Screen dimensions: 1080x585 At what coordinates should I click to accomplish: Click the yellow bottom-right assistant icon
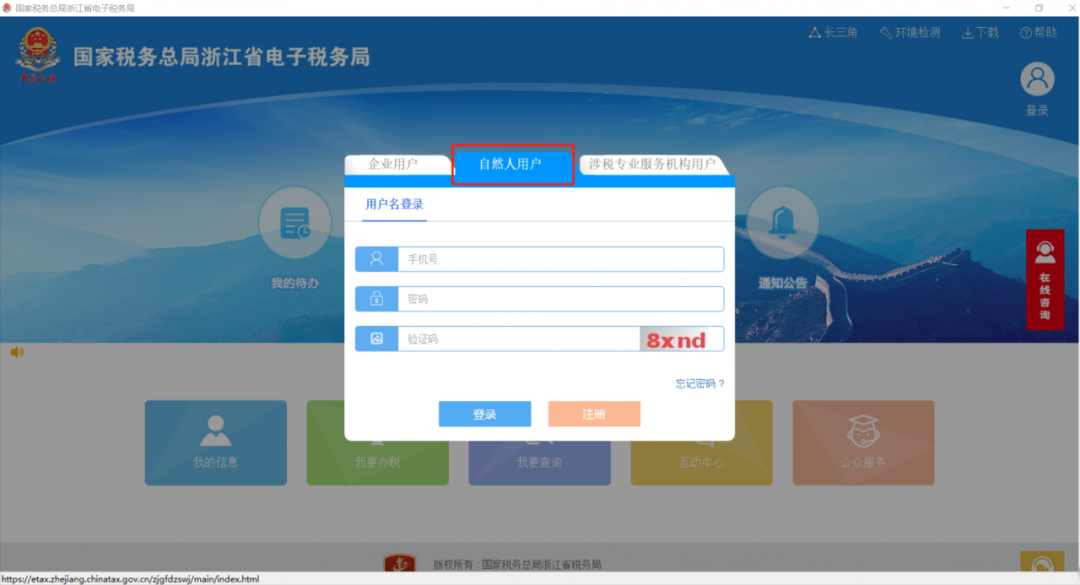tap(1042, 563)
